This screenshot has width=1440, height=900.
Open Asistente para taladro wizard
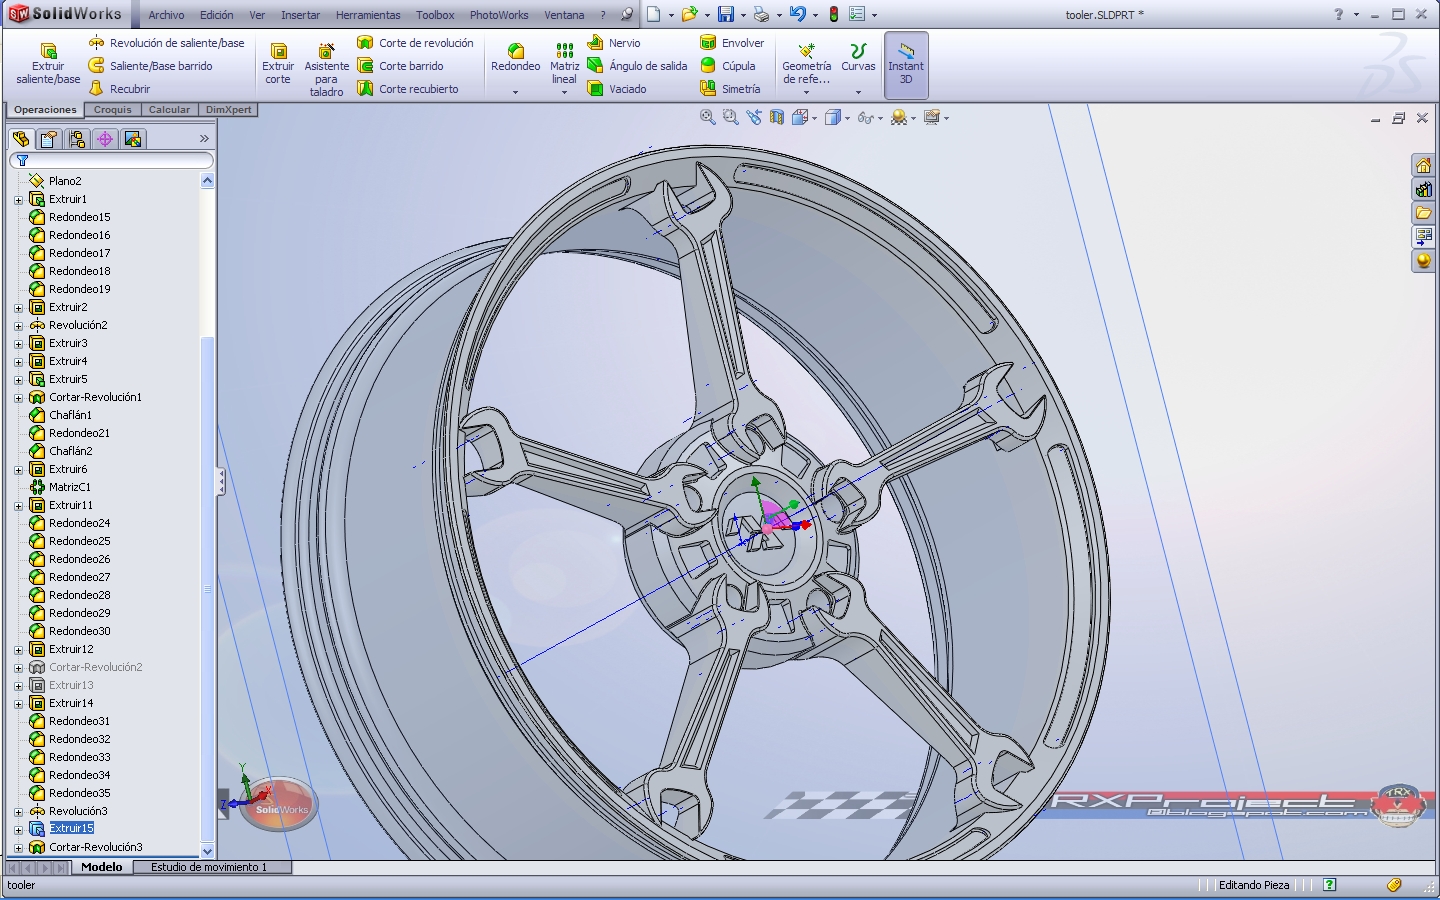click(x=326, y=69)
